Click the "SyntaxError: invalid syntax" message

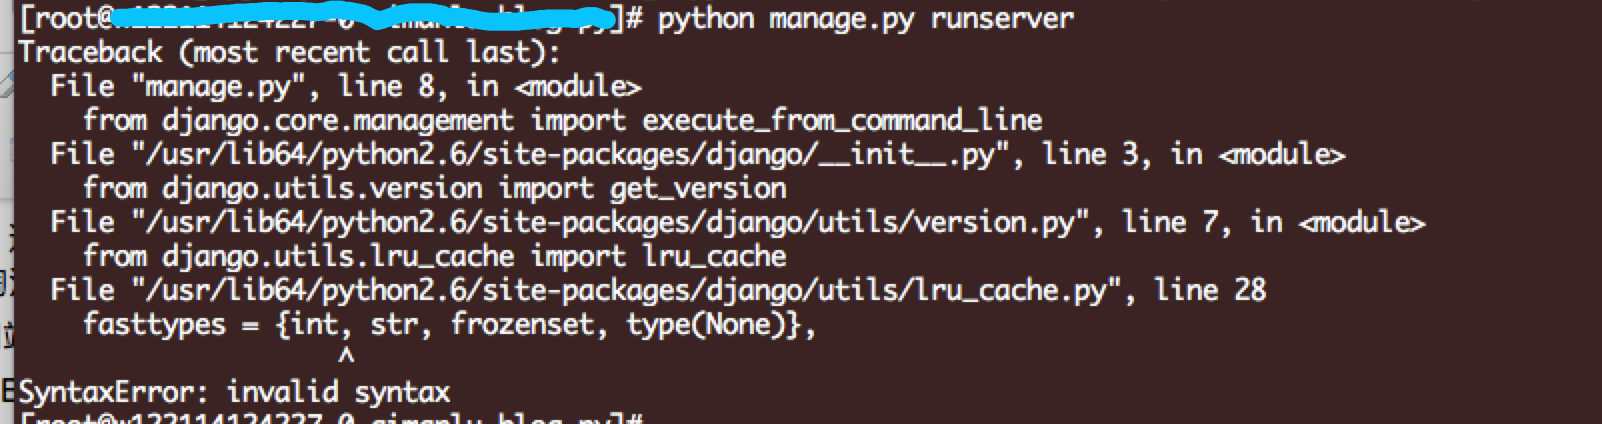(234, 392)
